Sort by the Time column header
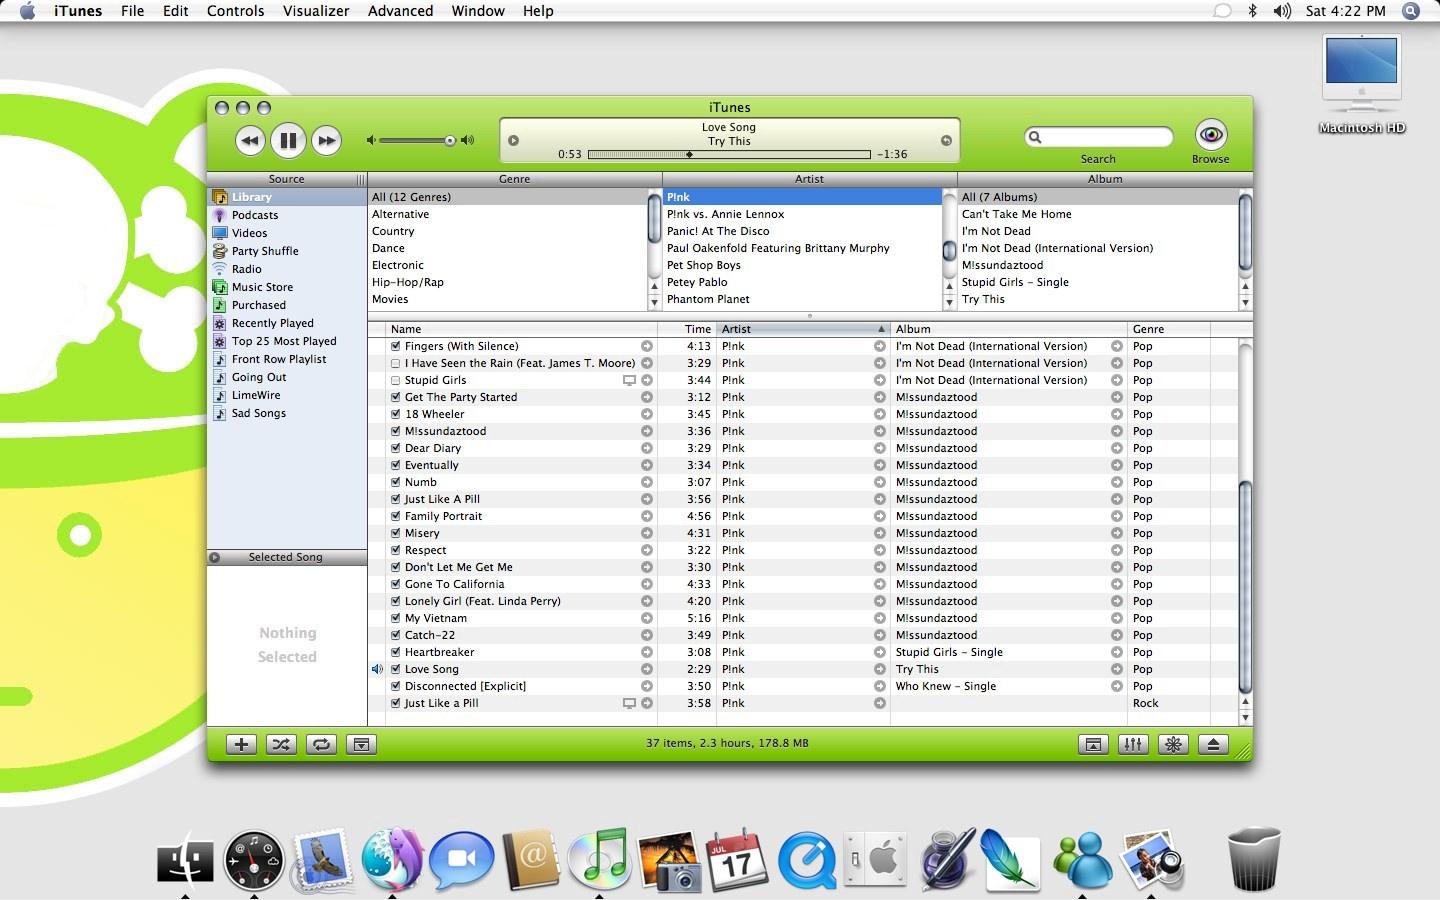The height and width of the screenshot is (900, 1440). click(687, 329)
